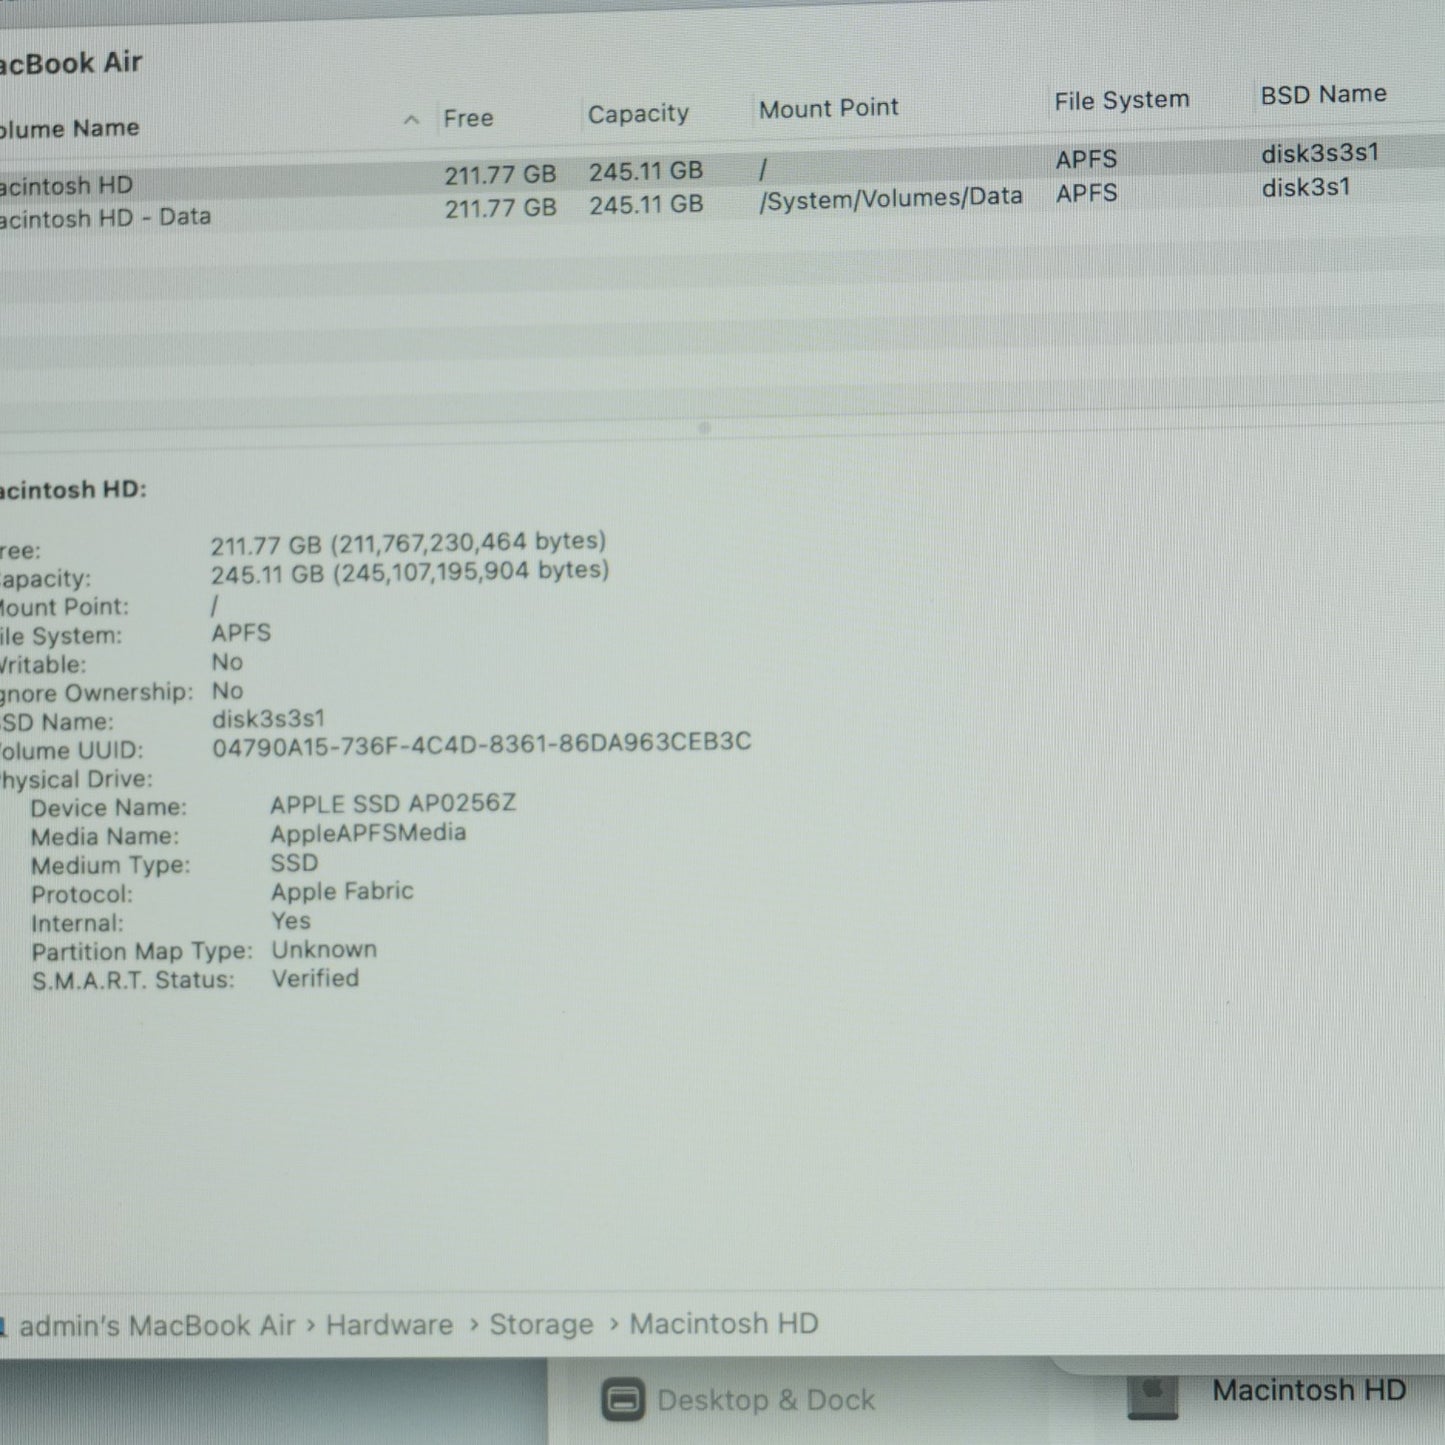Select the Macintosh HD volume row
The height and width of the screenshot is (1445, 1445).
[x=722, y=171]
